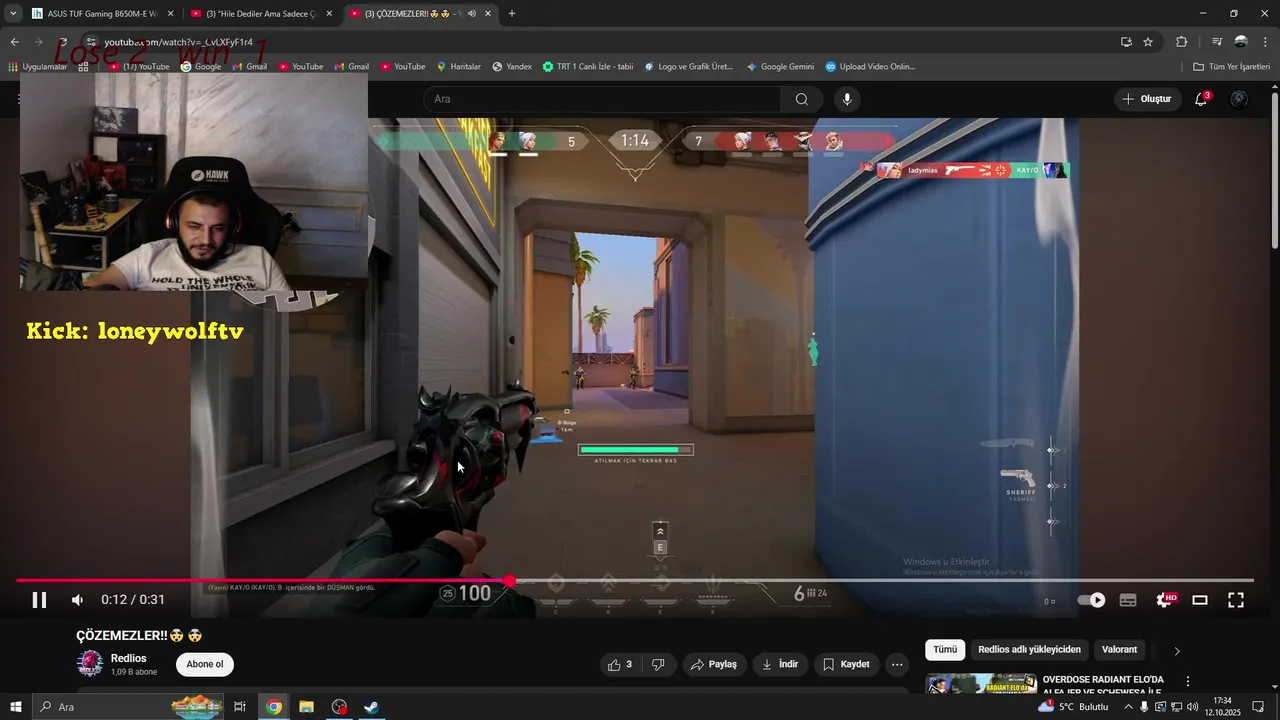This screenshot has width=1280, height=720.
Task: Open the Google bookmark
Action: [201, 67]
